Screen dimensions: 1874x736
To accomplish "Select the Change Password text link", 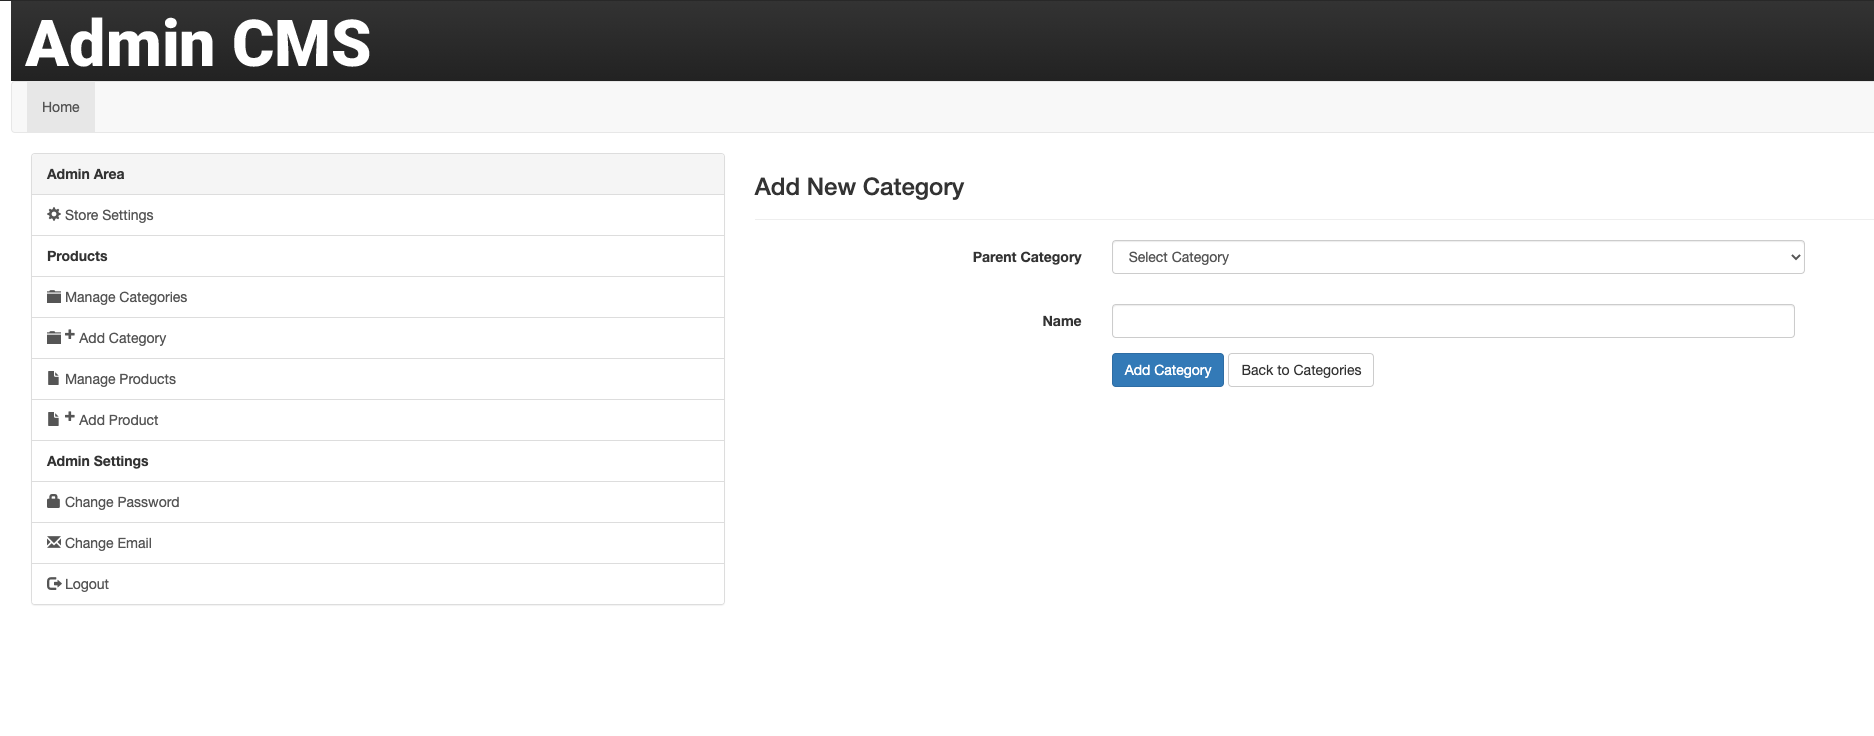I will click(122, 502).
